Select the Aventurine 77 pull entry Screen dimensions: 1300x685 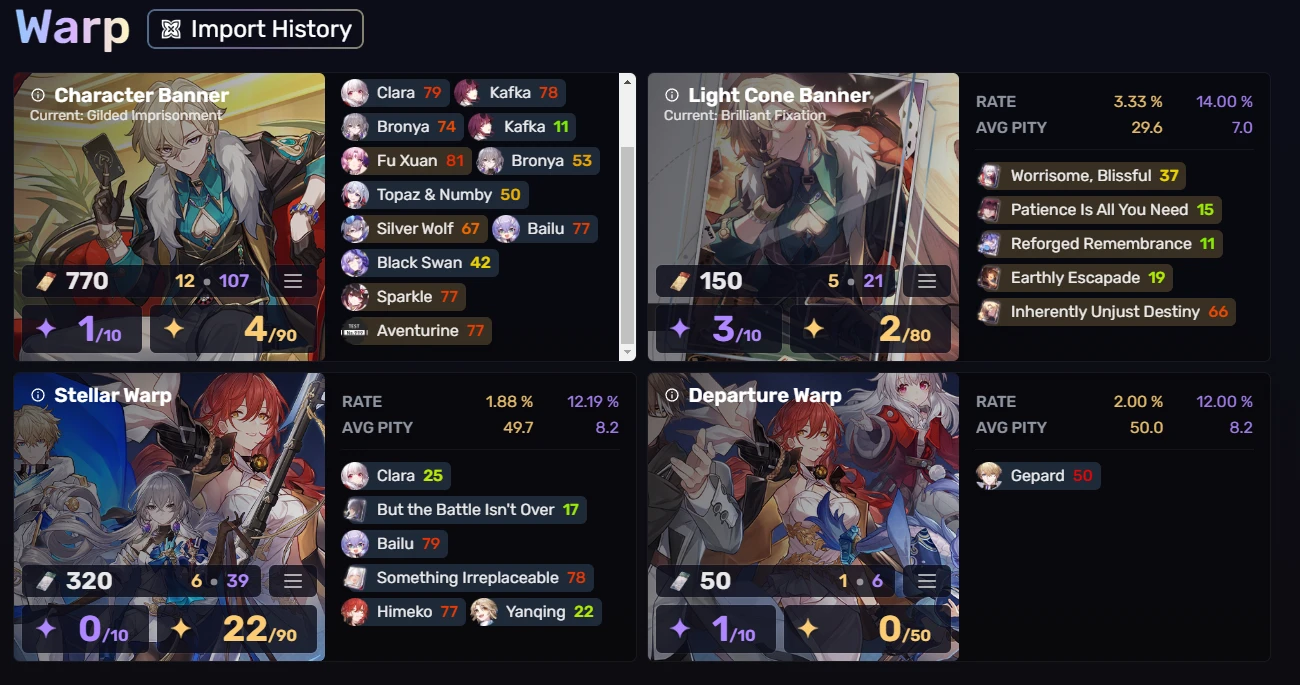416,331
